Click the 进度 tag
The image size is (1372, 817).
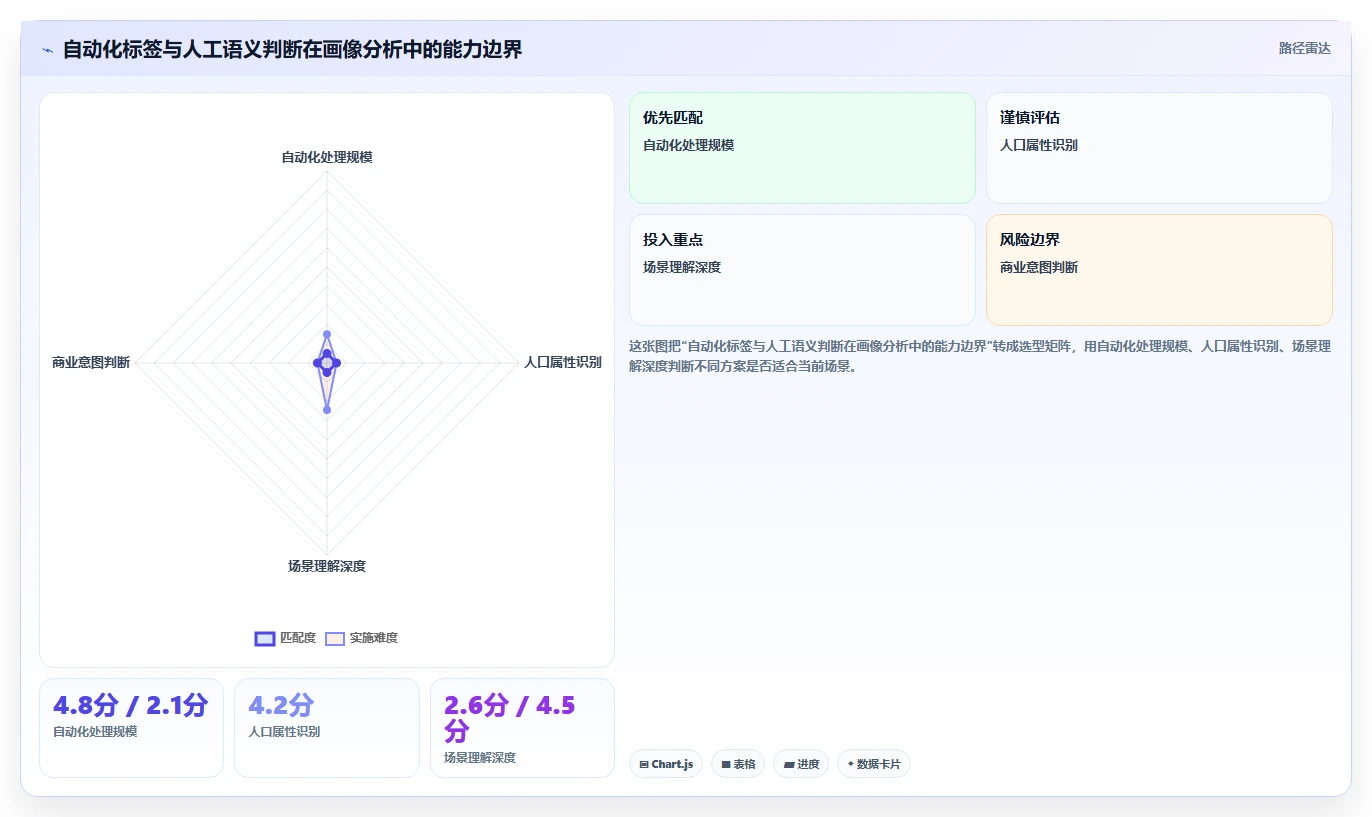pos(801,764)
